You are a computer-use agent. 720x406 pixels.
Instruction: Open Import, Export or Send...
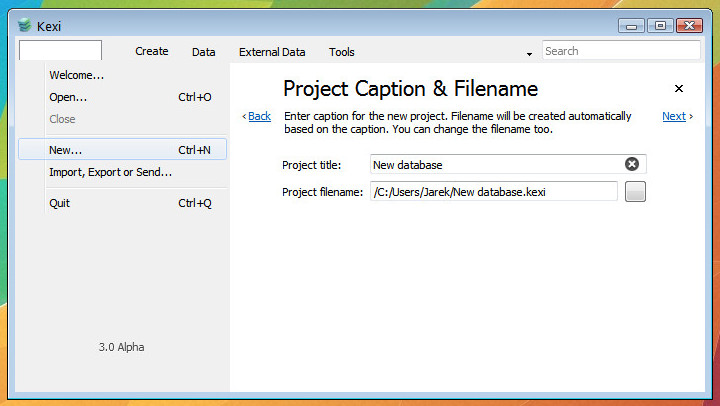click(x=110, y=172)
